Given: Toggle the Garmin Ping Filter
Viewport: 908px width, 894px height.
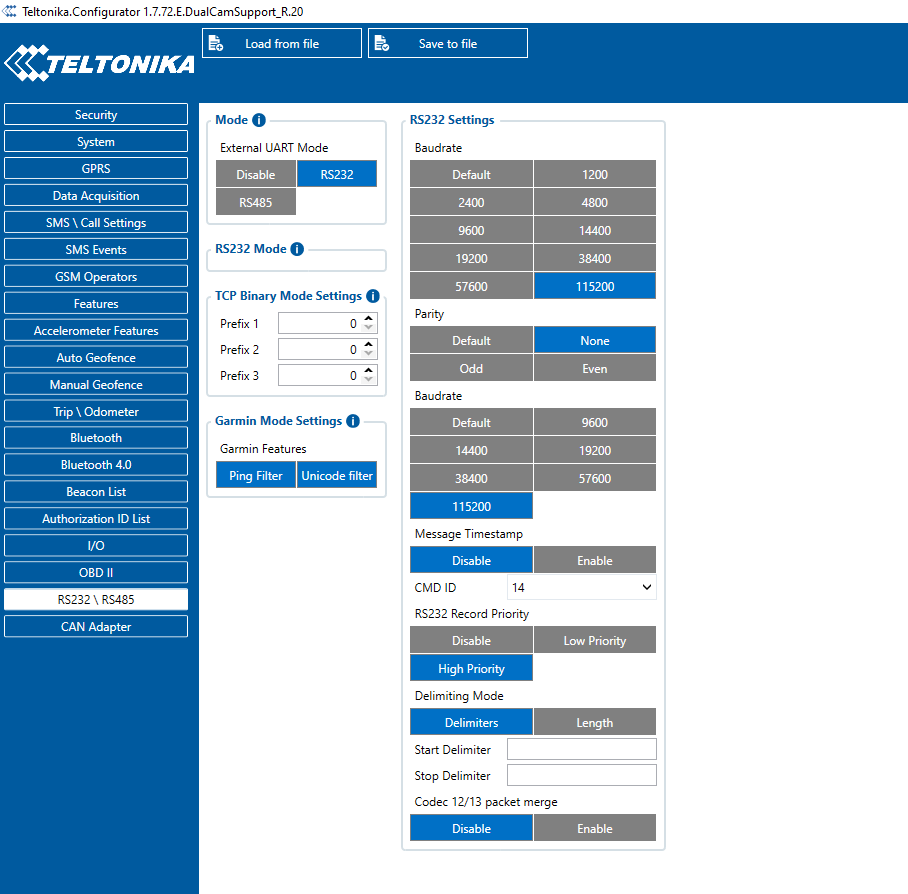Looking at the screenshot, I should coord(256,475).
